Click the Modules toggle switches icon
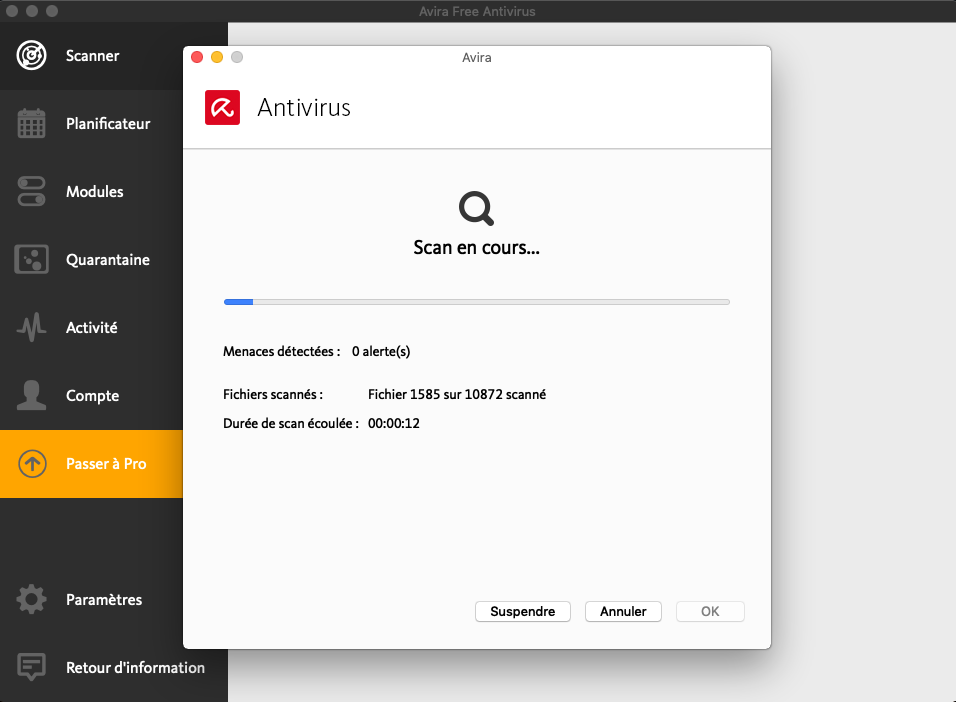 click(31, 192)
